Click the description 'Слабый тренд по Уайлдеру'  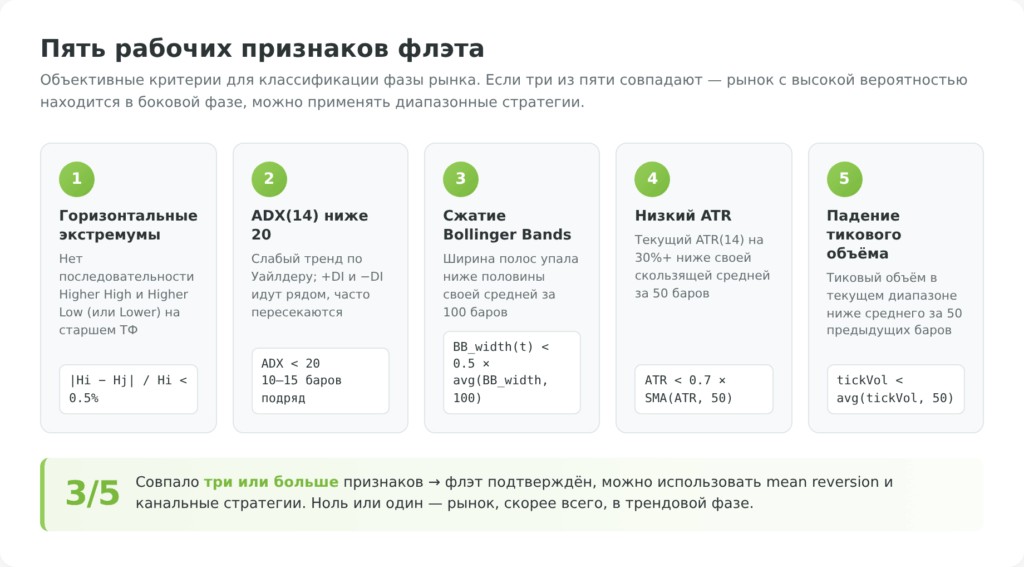(317, 285)
